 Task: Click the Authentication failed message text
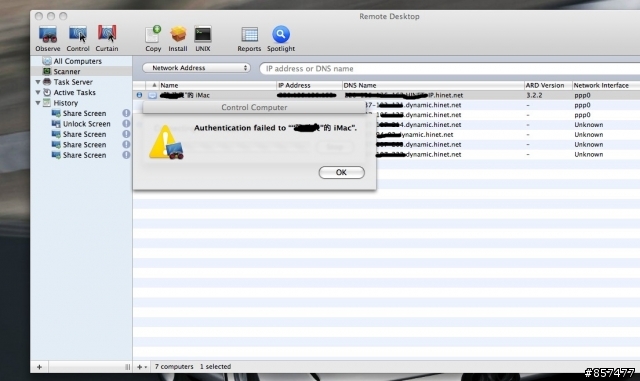coord(276,128)
